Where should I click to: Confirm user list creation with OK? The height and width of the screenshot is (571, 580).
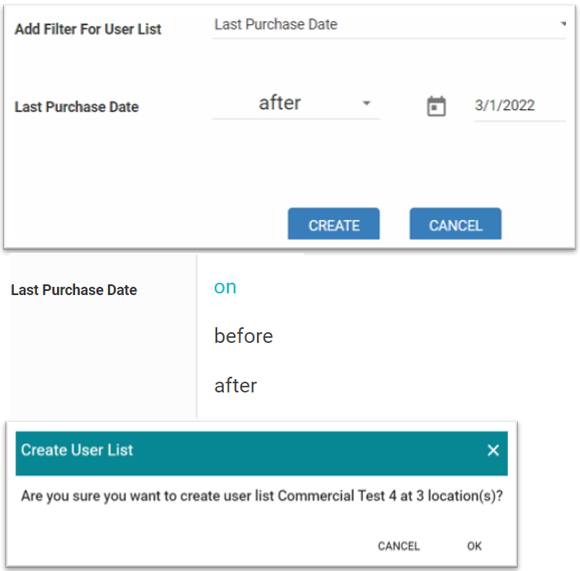[x=474, y=546]
